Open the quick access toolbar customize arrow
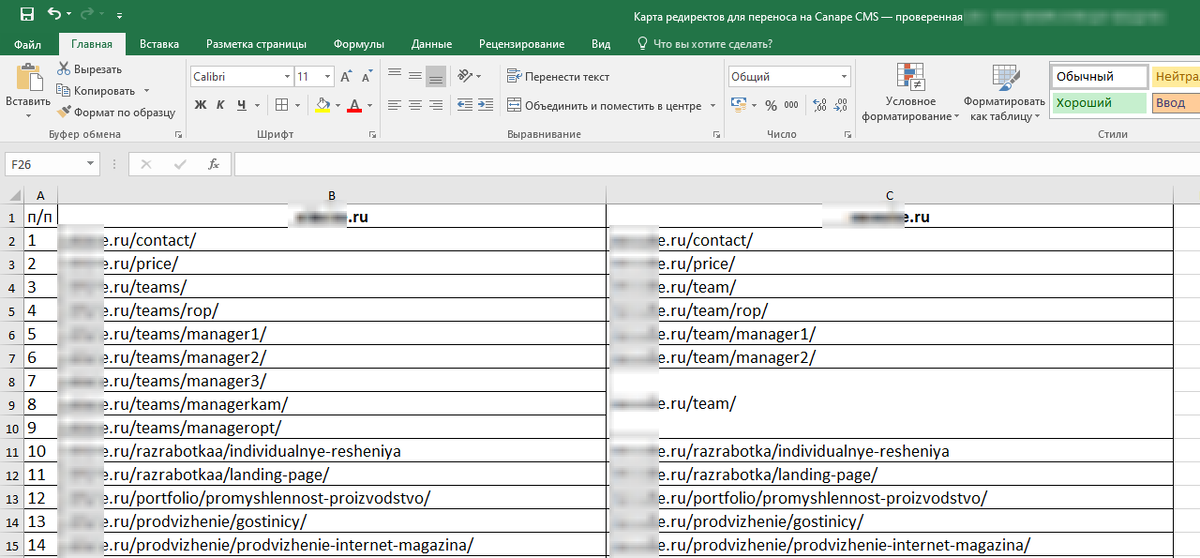1200x558 pixels. pos(120,16)
